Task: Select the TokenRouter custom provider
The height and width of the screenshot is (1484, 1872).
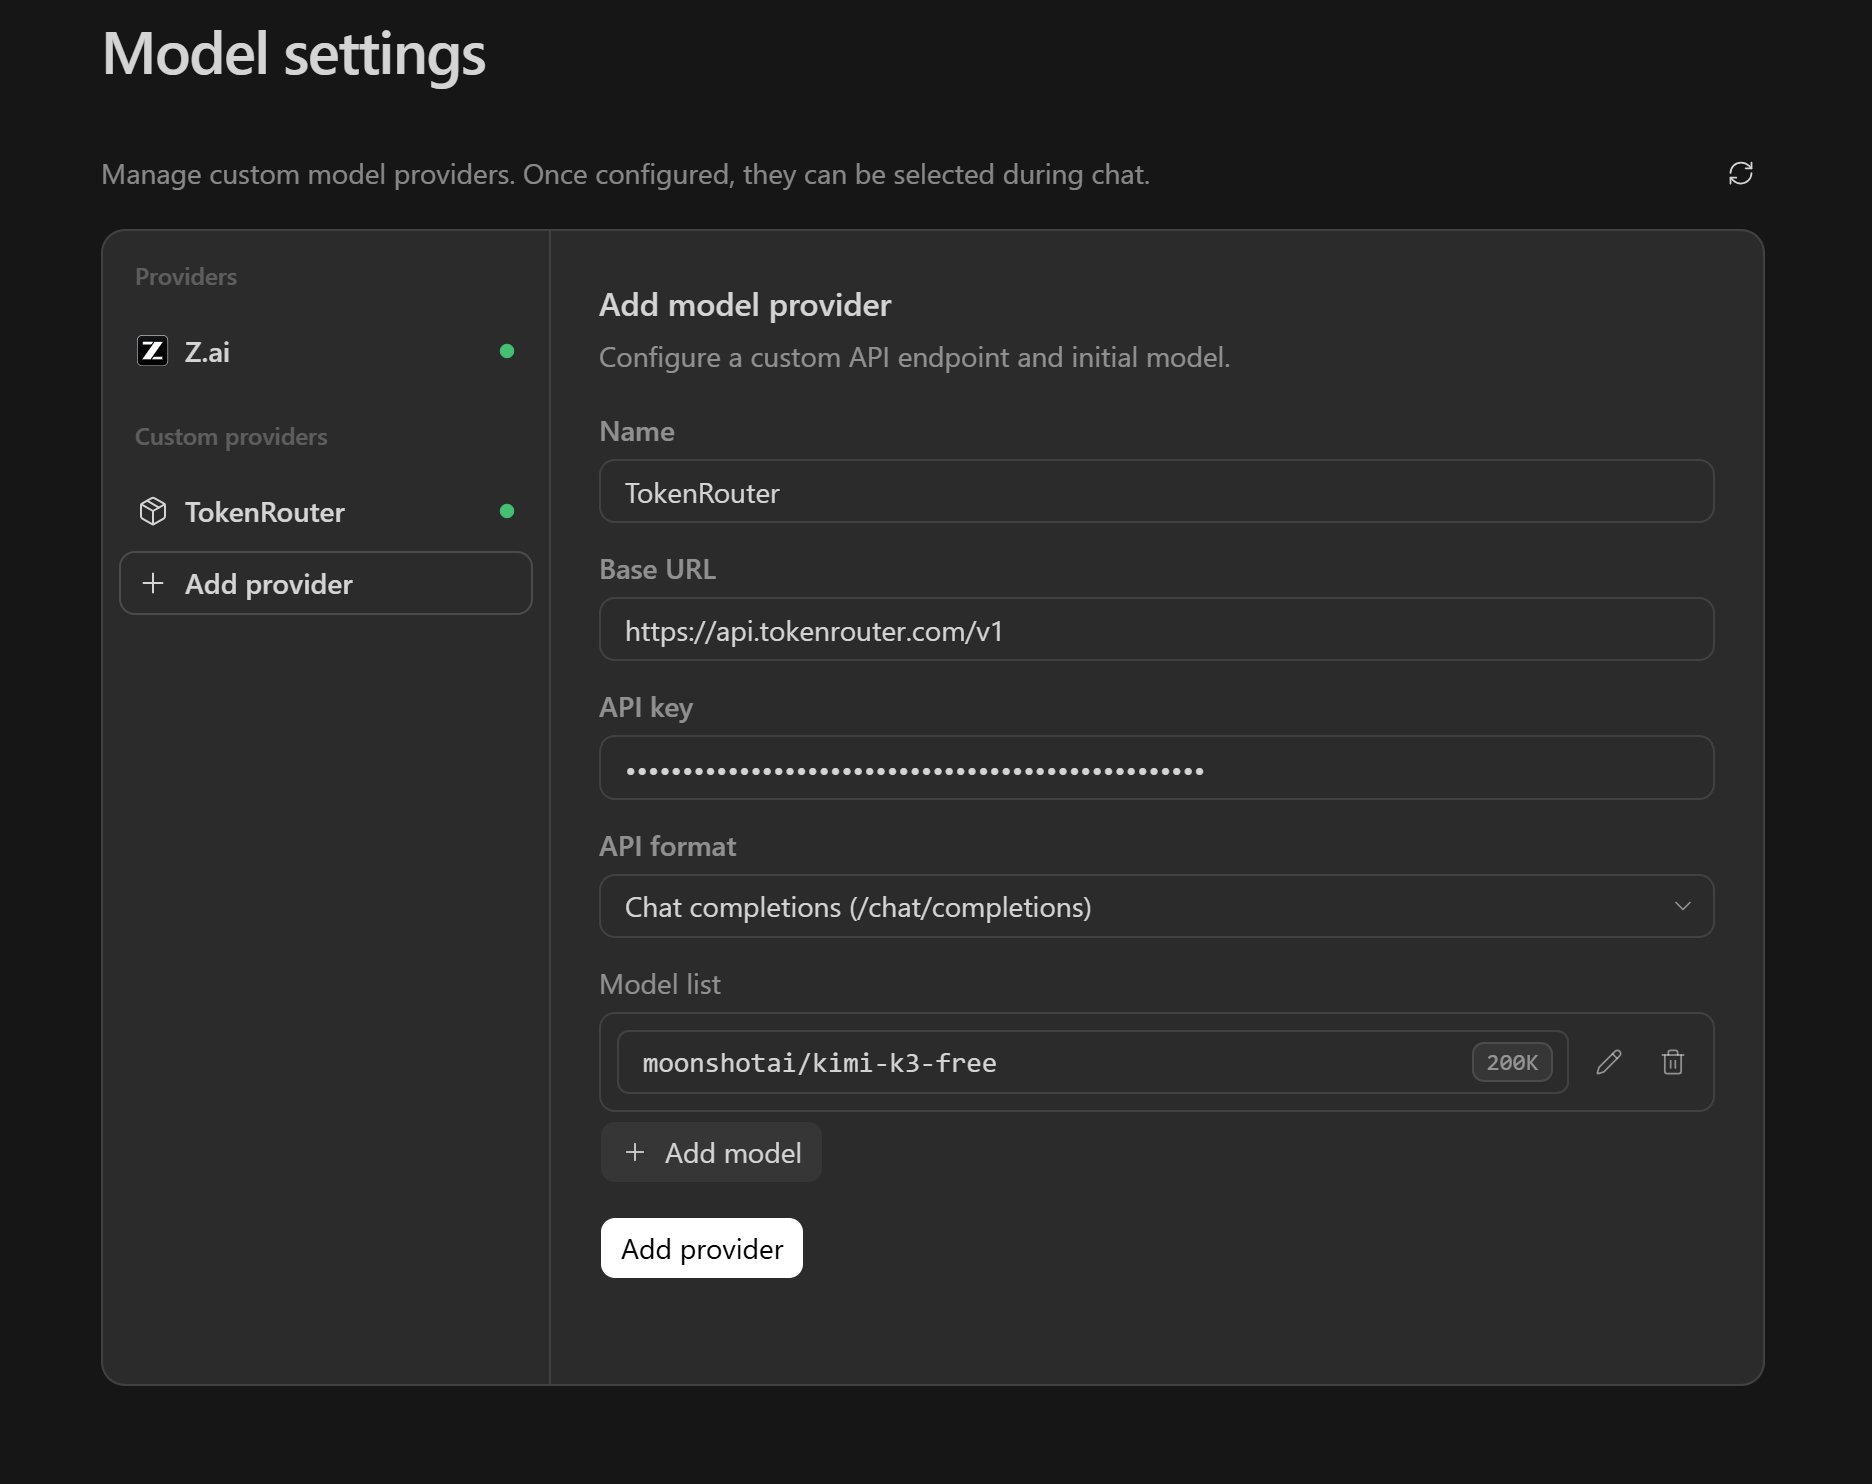Action: tap(325, 511)
